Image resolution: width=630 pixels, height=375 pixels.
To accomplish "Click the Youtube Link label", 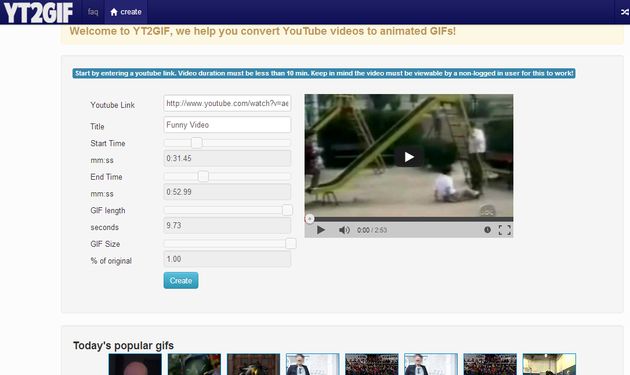I will coord(112,105).
